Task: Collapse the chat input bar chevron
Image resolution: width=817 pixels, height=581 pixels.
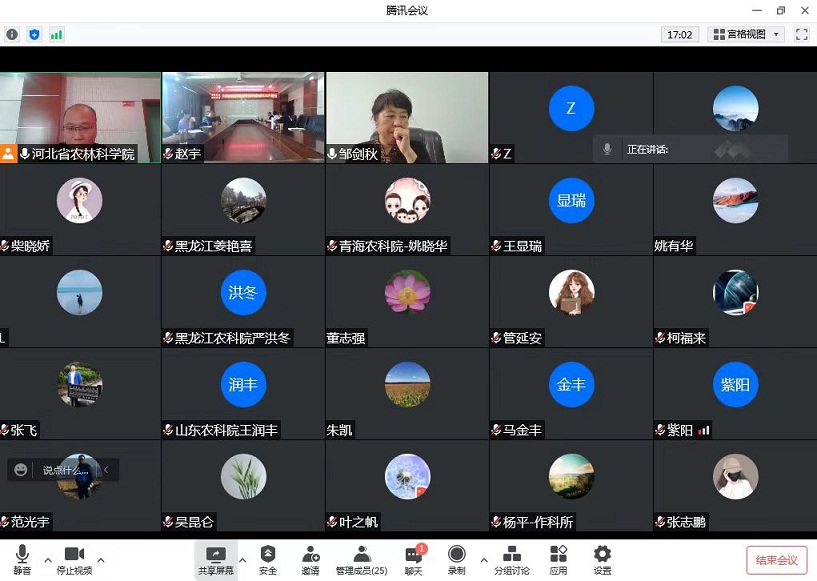Action: tap(106, 469)
